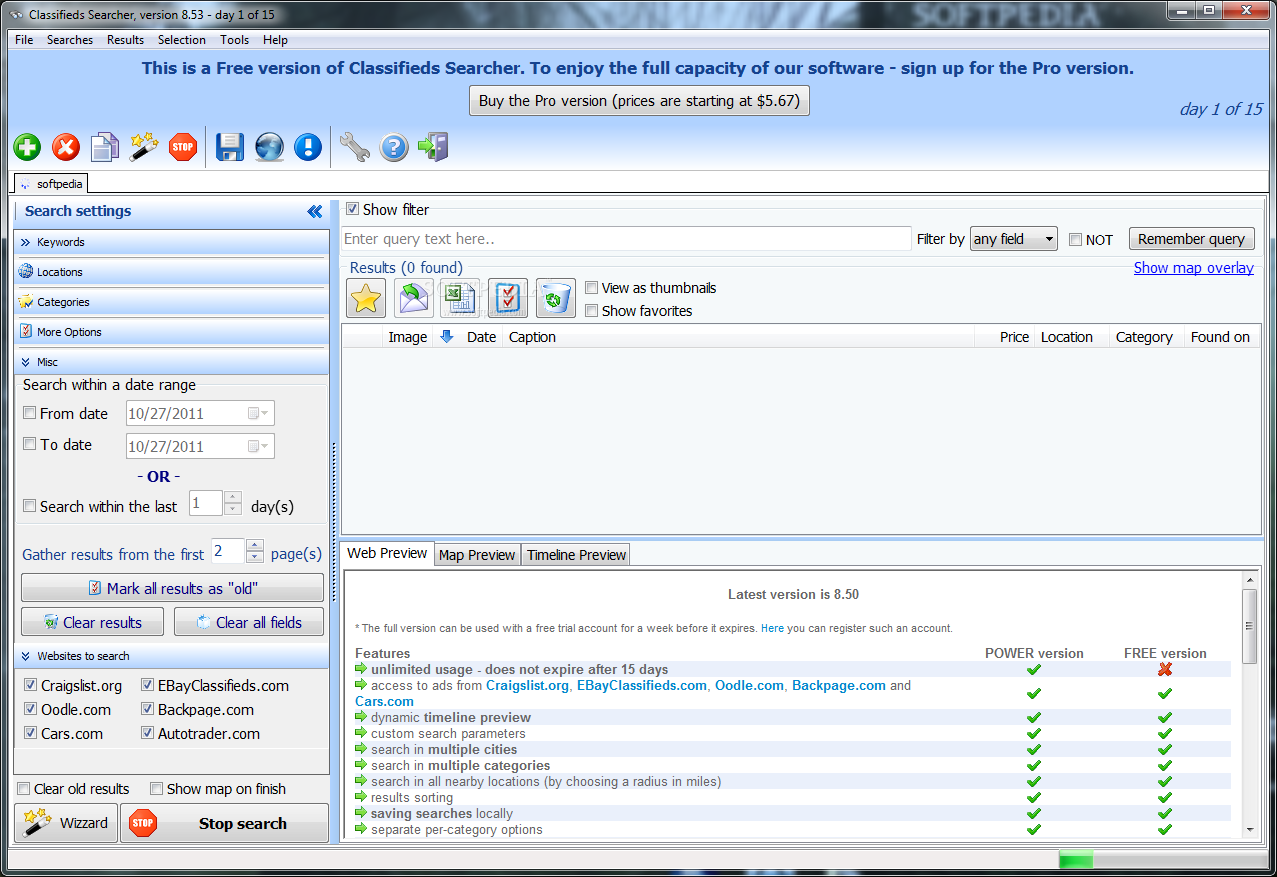
Task: Click the recycle bin results icon
Action: pyautogui.click(x=556, y=298)
